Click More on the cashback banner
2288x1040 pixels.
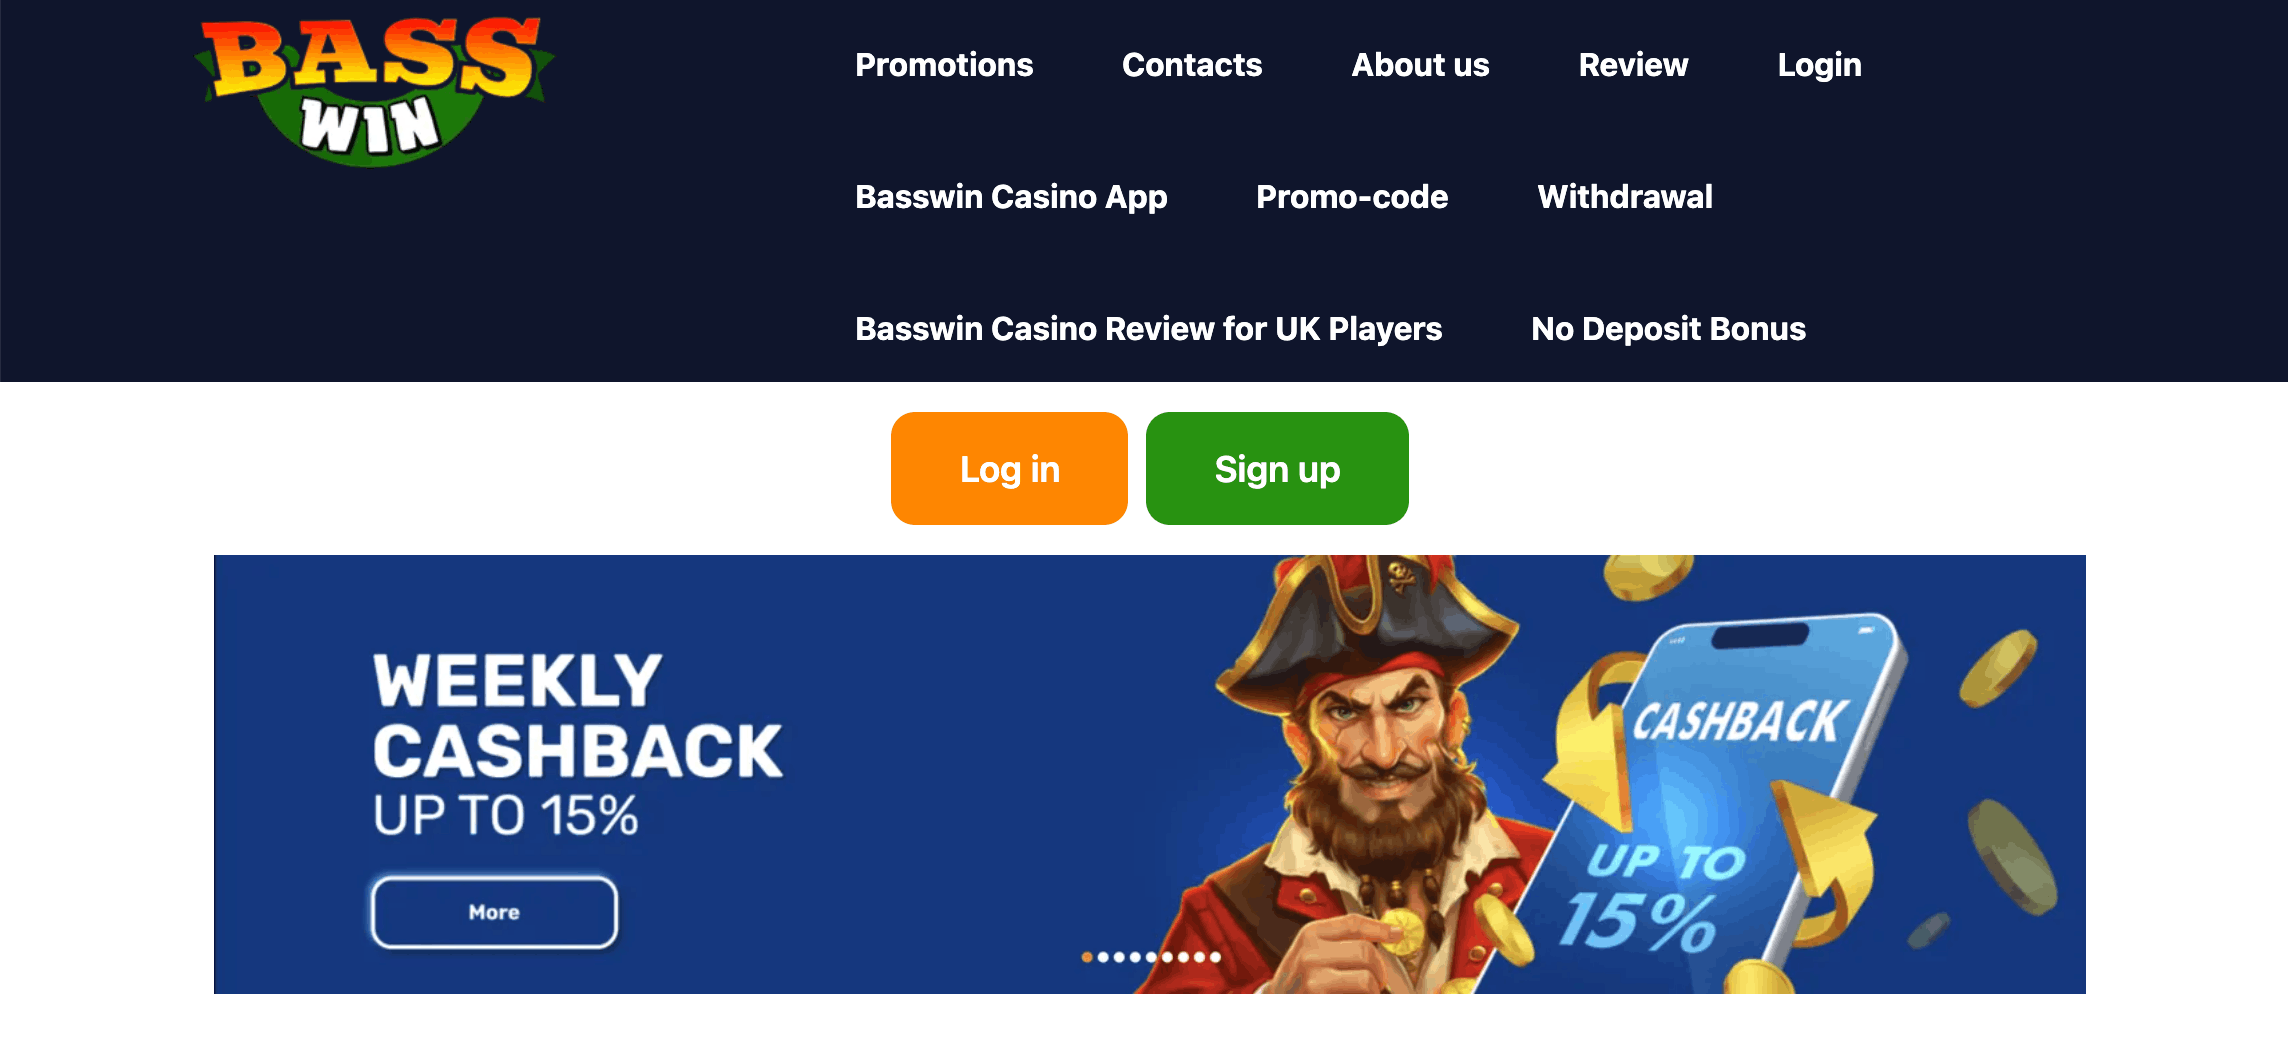pyautogui.click(x=494, y=912)
